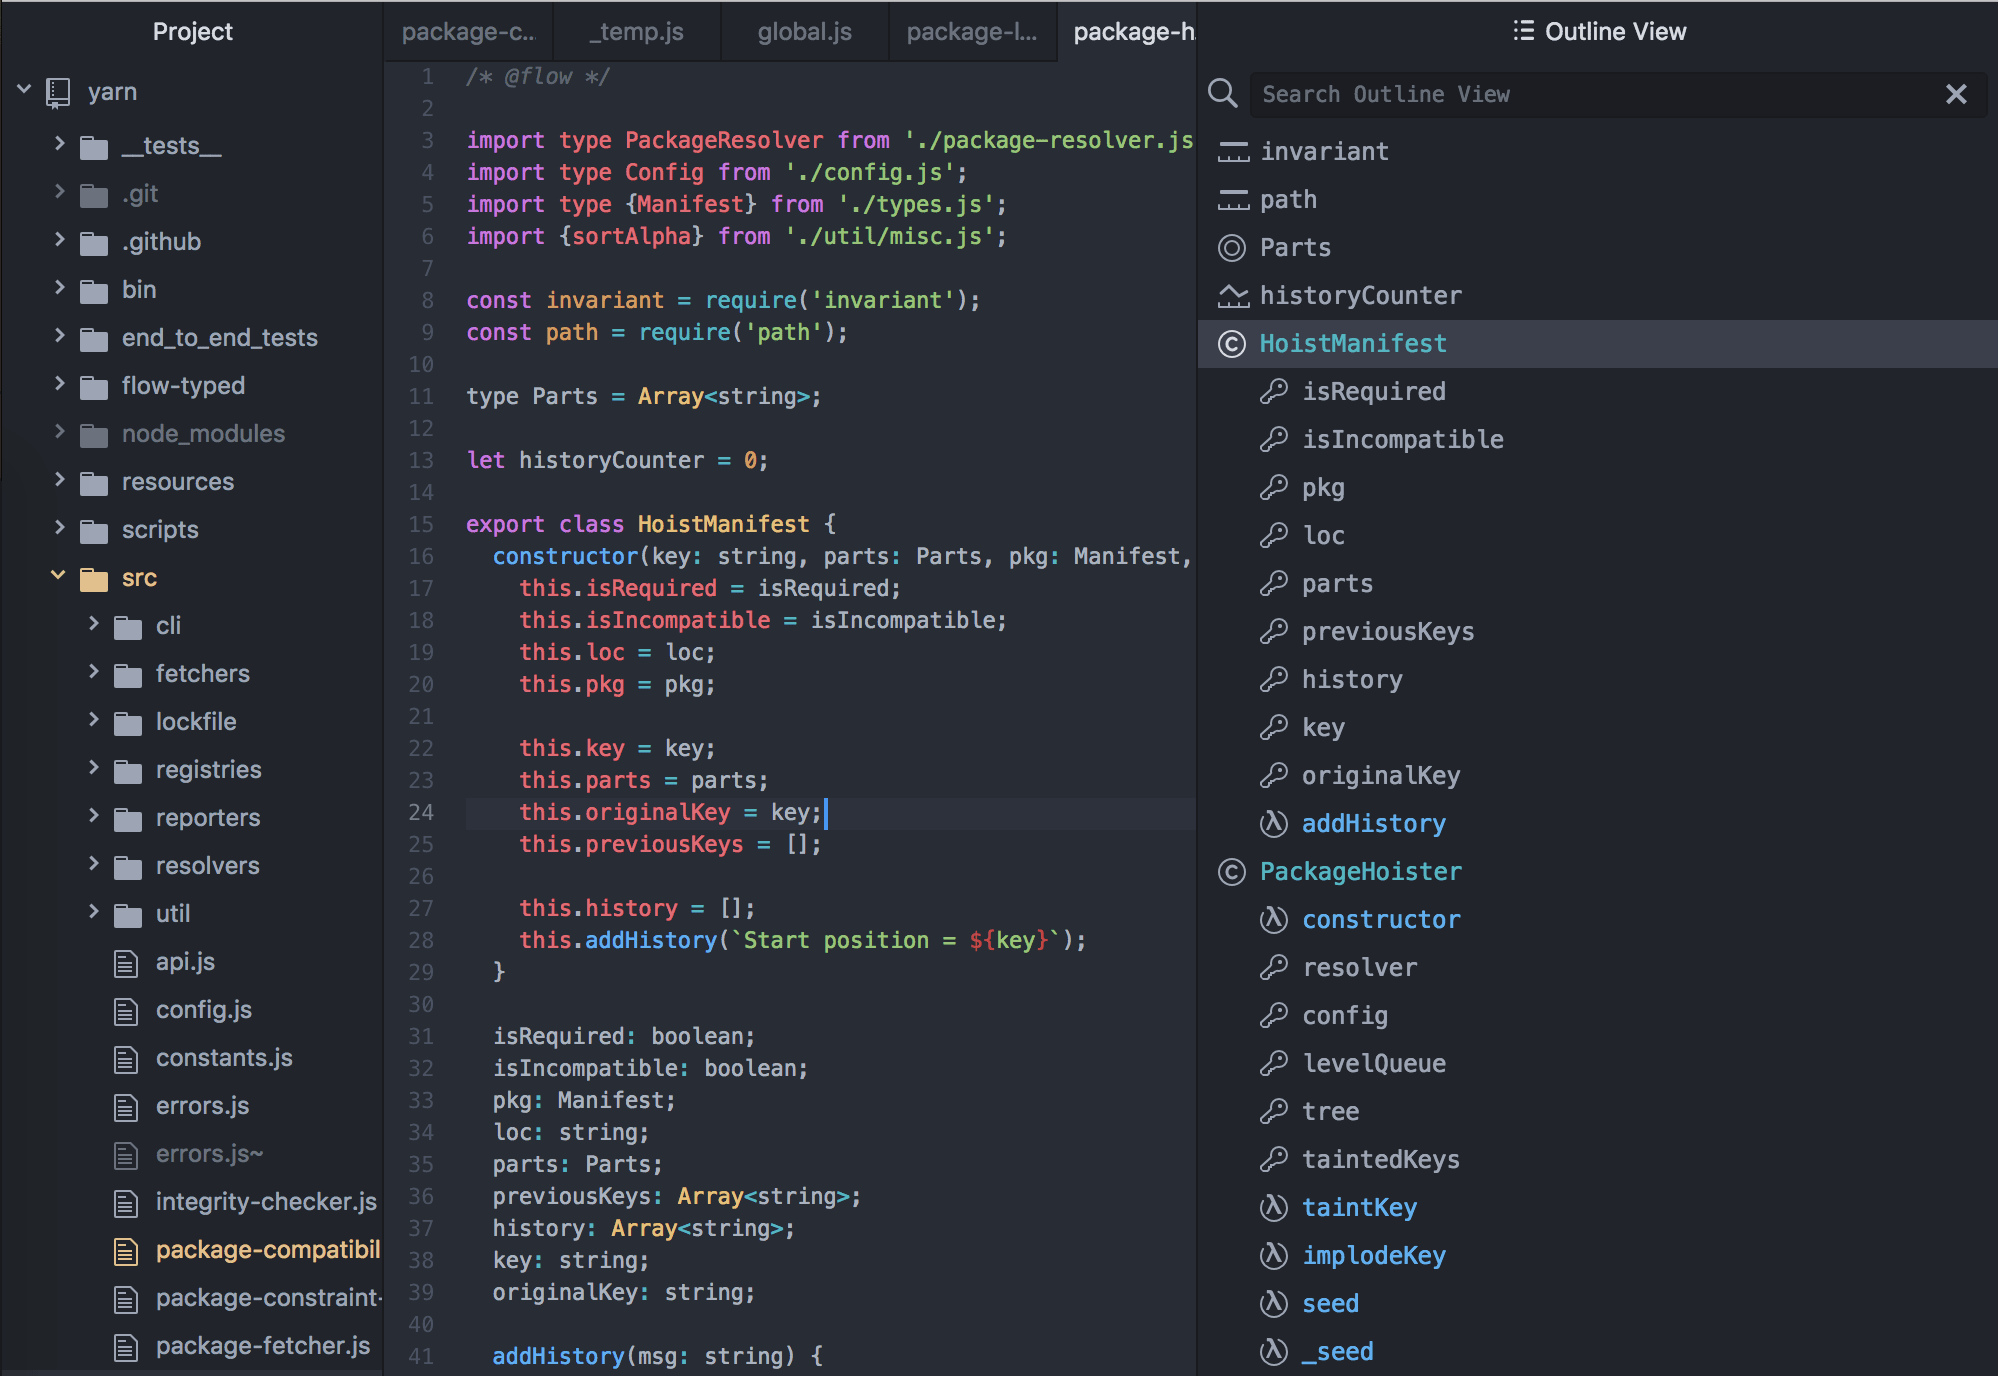The image size is (1998, 1376).
Task: Click the list icon next to Outline View title
Action: pyautogui.click(x=1522, y=30)
